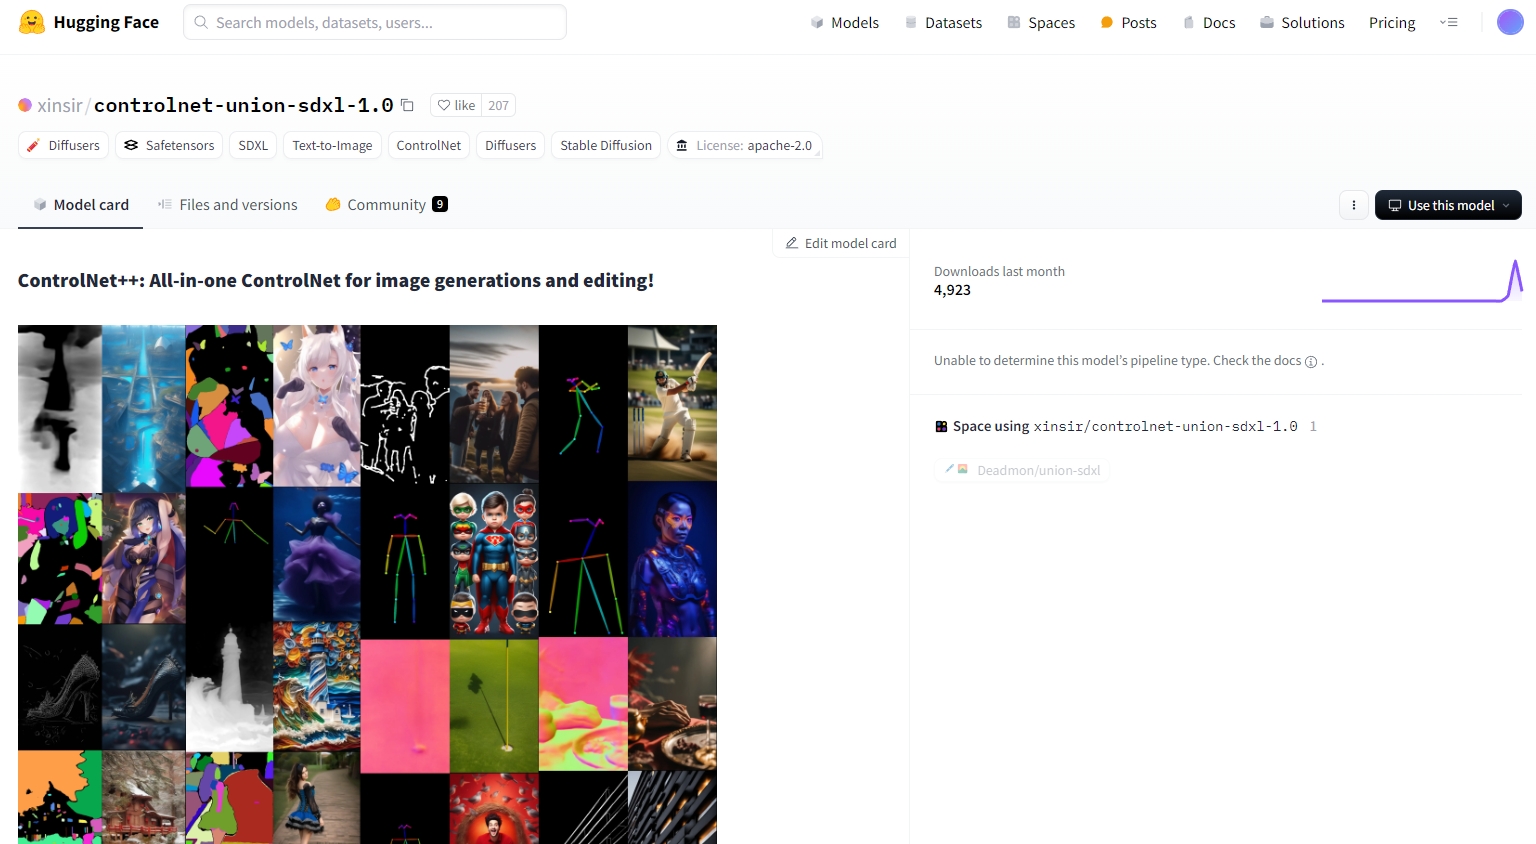Click the Files and versions icon
Viewport: 1536px width, 844px height.
coord(165,204)
